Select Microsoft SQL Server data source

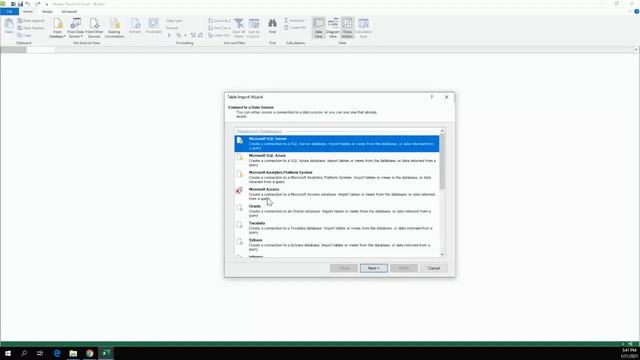(337, 143)
